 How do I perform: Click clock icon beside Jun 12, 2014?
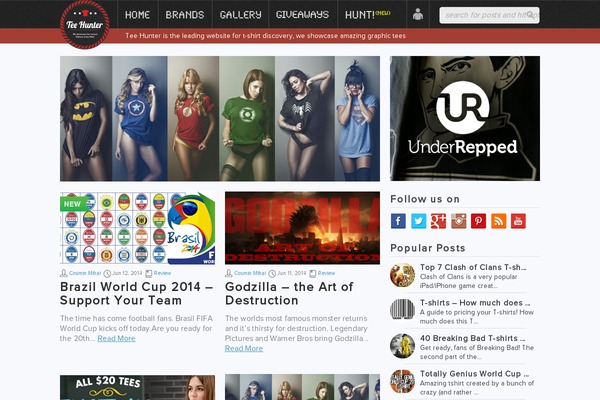(107, 273)
